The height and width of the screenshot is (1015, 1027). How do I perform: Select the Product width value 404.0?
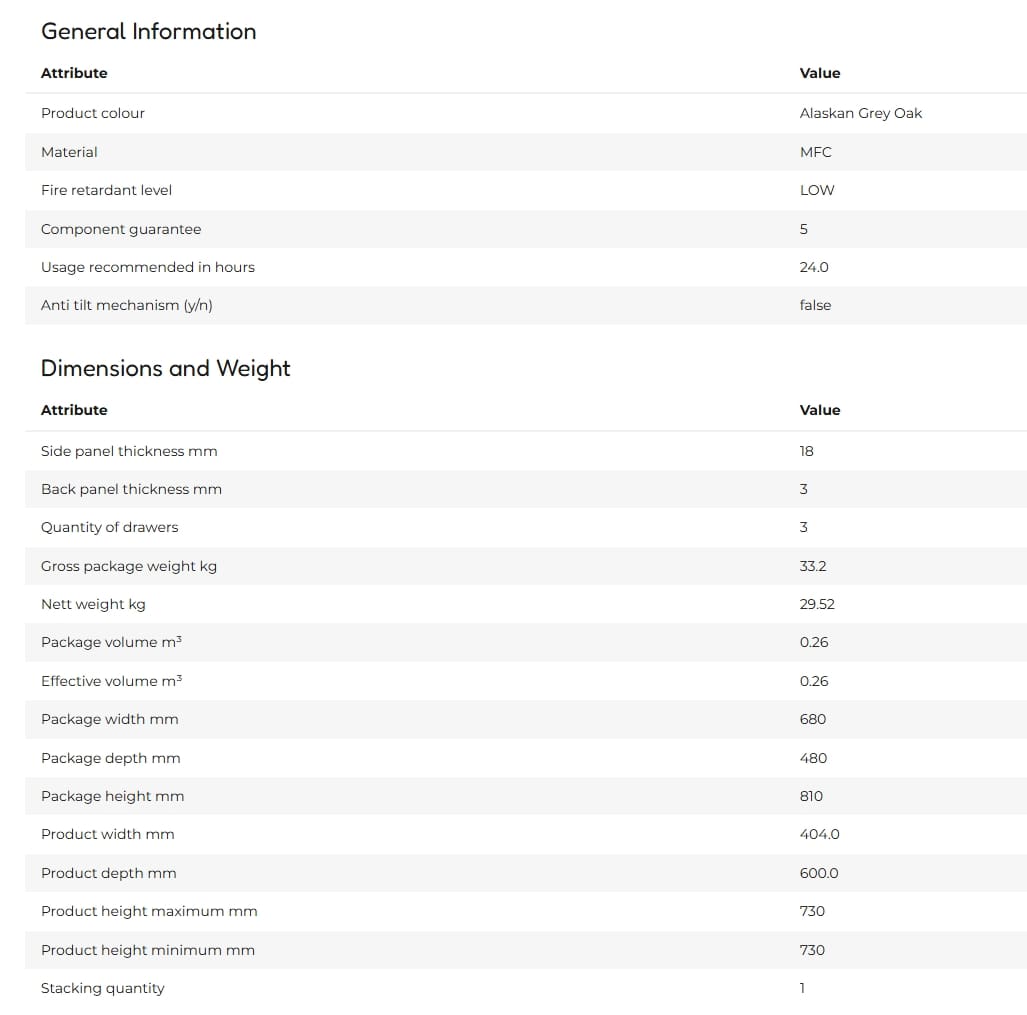(819, 834)
